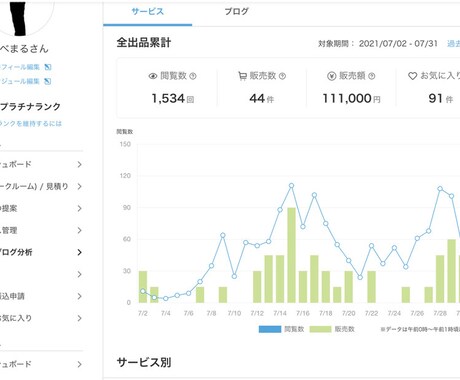Click the help icon next to 販売数

tap(282, 76)
